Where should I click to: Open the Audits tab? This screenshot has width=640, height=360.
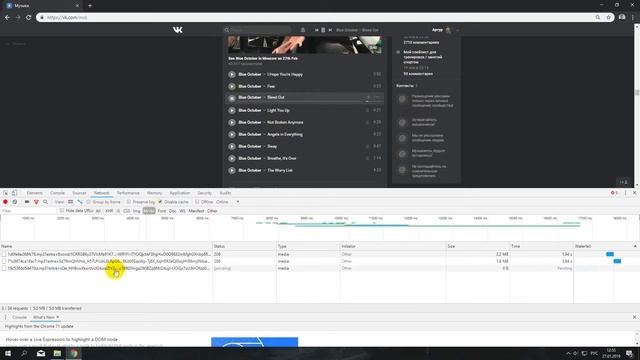[225, 193]
